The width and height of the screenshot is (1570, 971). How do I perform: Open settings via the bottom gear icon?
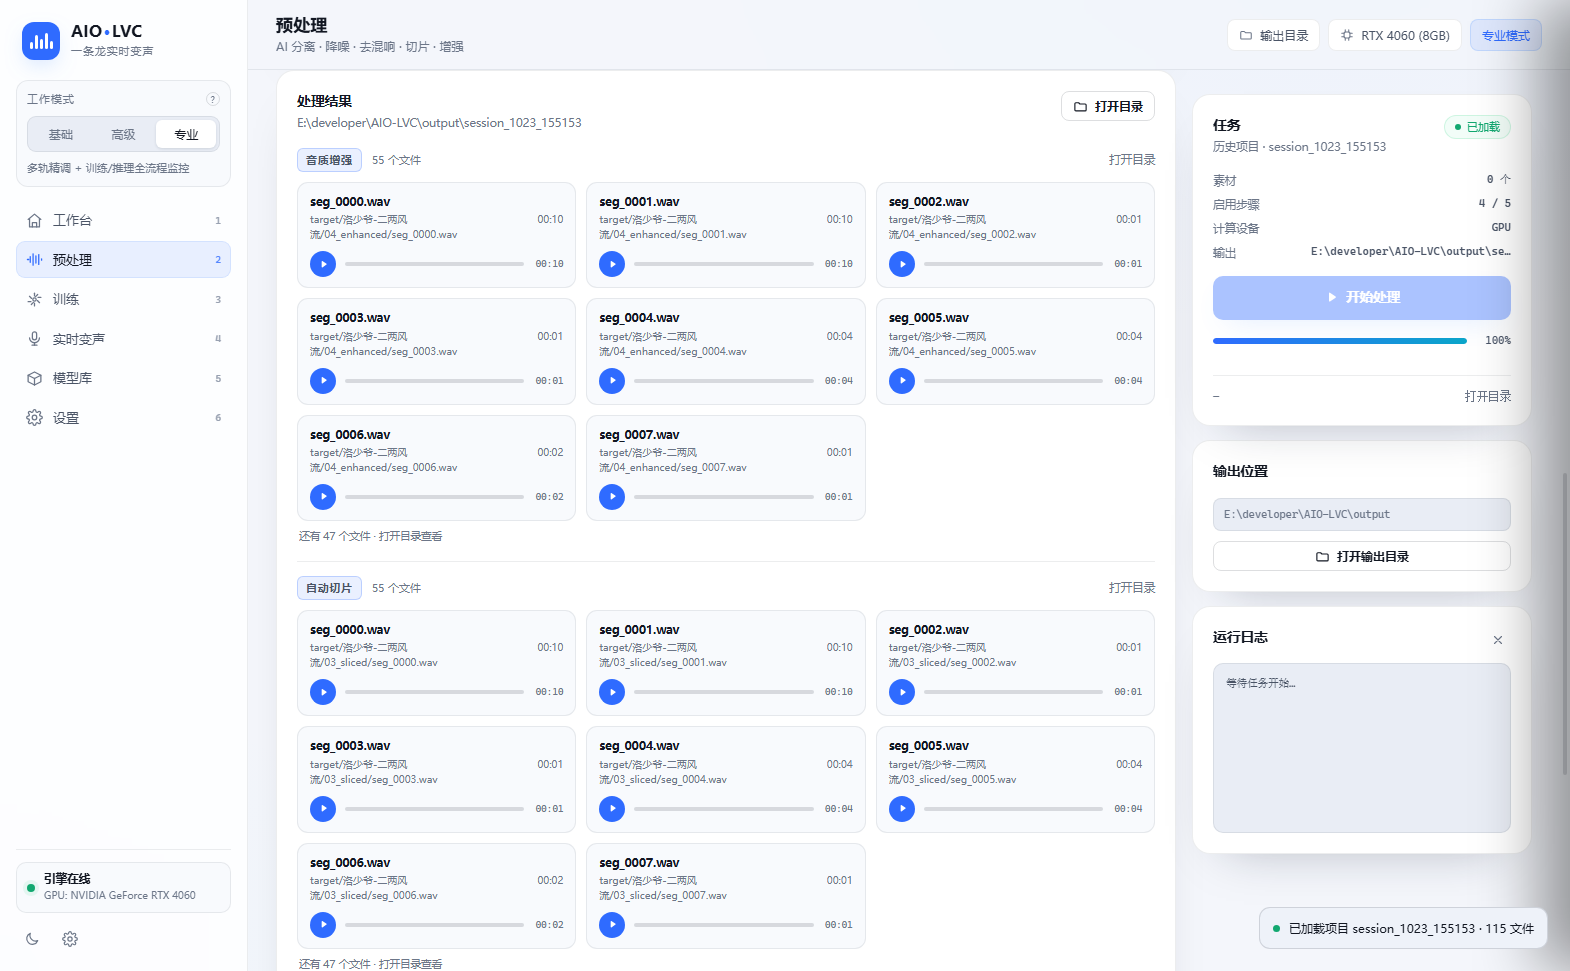tap(70, 939)
